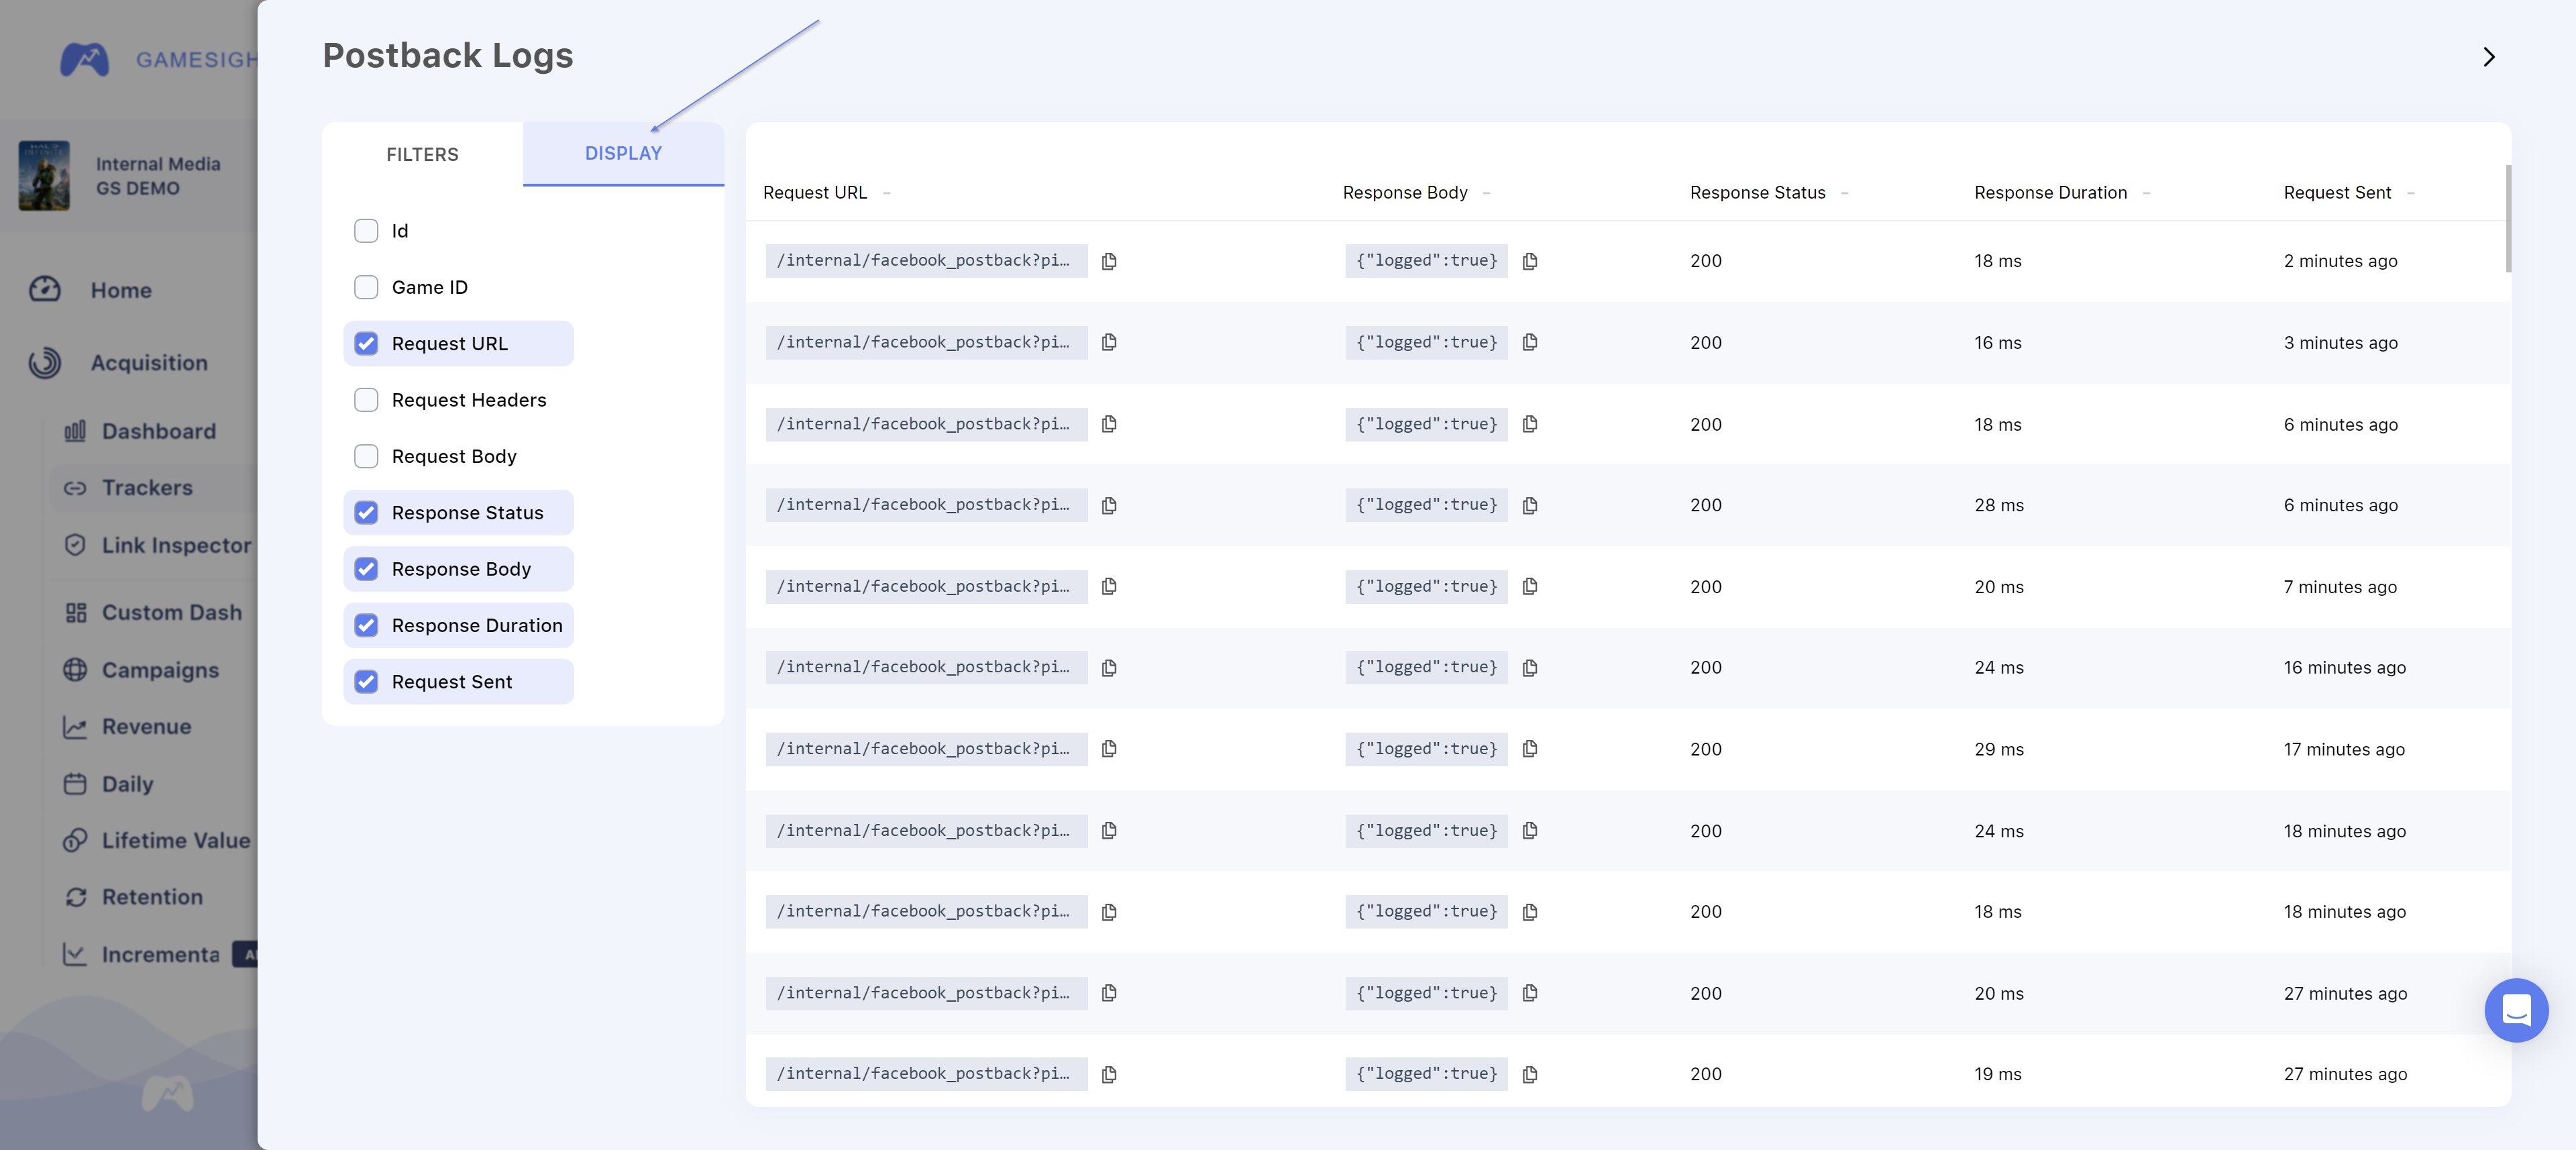Copy Response Body in the 3 minutes ago row
Screen dimensions: 2576x1150
1529,343
